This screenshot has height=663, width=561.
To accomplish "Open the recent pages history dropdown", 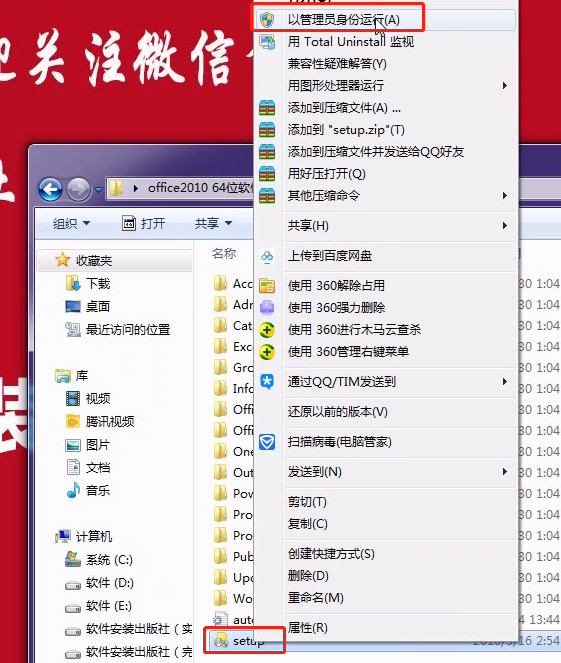I will click(98, 189).
